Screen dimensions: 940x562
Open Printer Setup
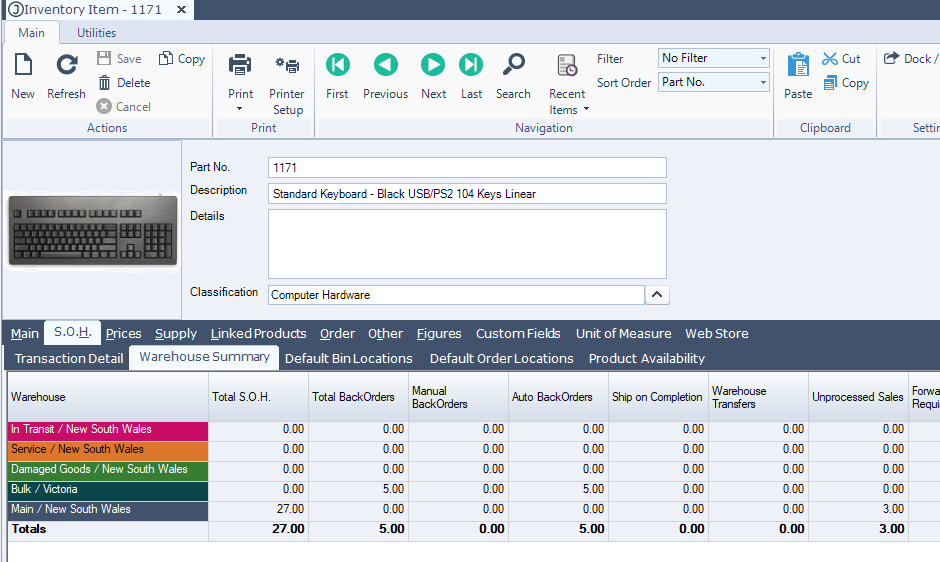(x=287, y=84)
